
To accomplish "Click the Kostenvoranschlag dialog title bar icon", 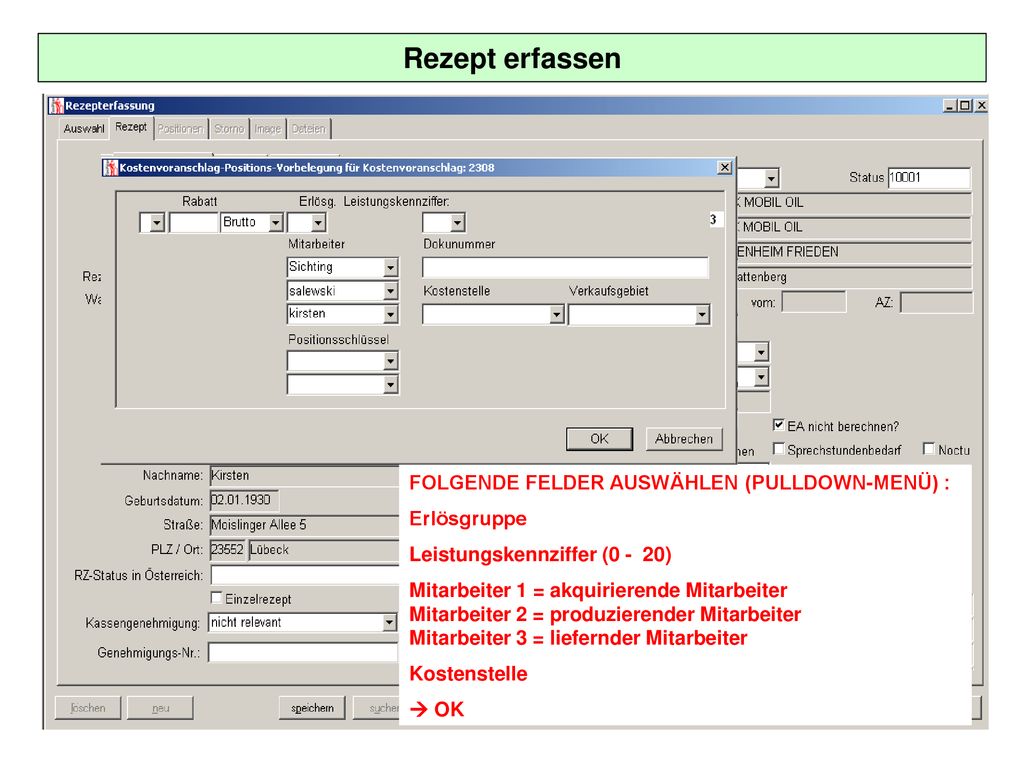I will pos(110,168).
